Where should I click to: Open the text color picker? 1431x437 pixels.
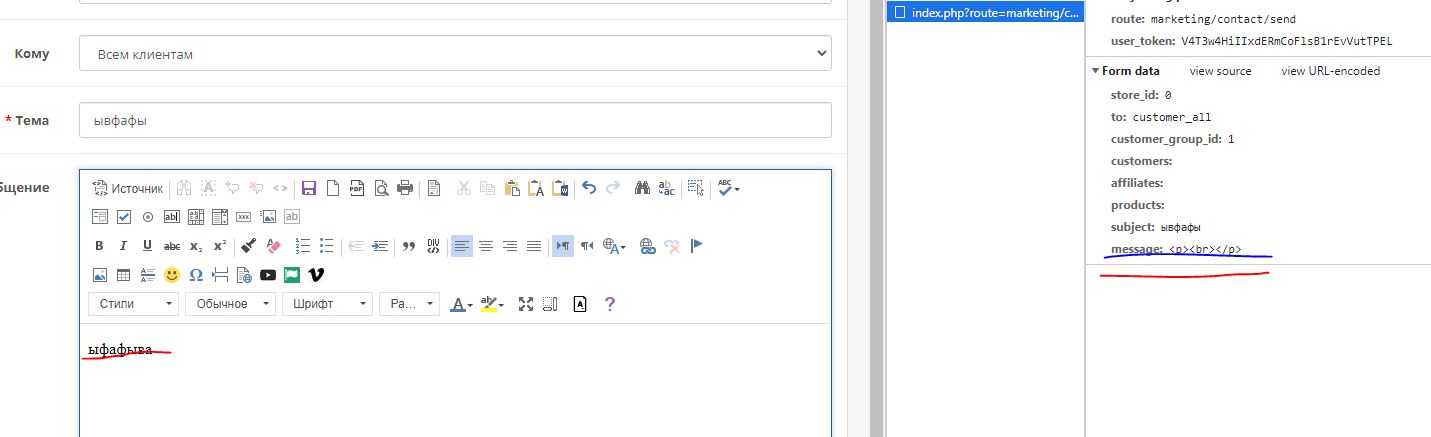(460, 304)
